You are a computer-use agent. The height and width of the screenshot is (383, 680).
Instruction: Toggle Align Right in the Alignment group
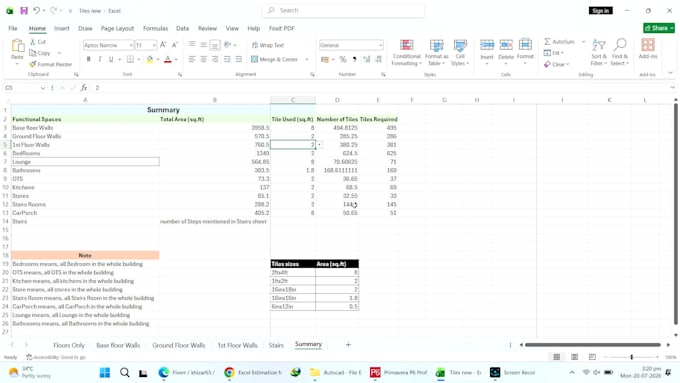tap(215, 59)
